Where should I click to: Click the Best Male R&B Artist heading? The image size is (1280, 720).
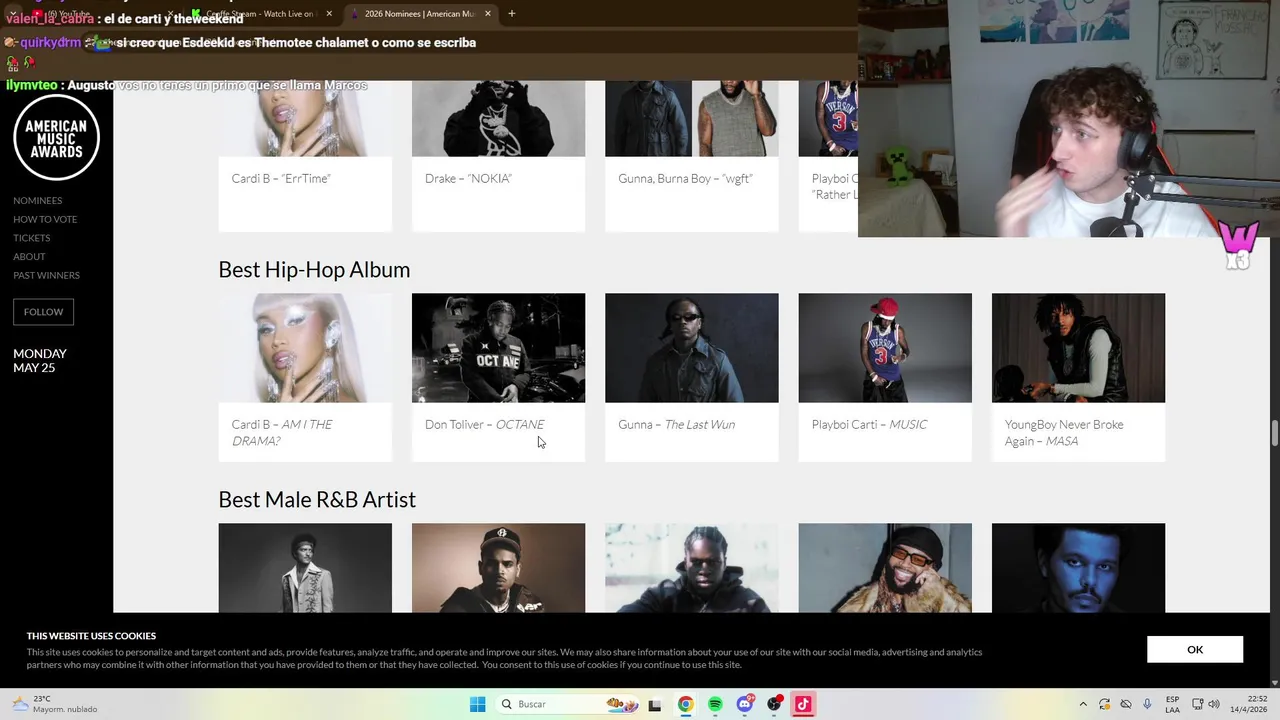pos(317,499)
